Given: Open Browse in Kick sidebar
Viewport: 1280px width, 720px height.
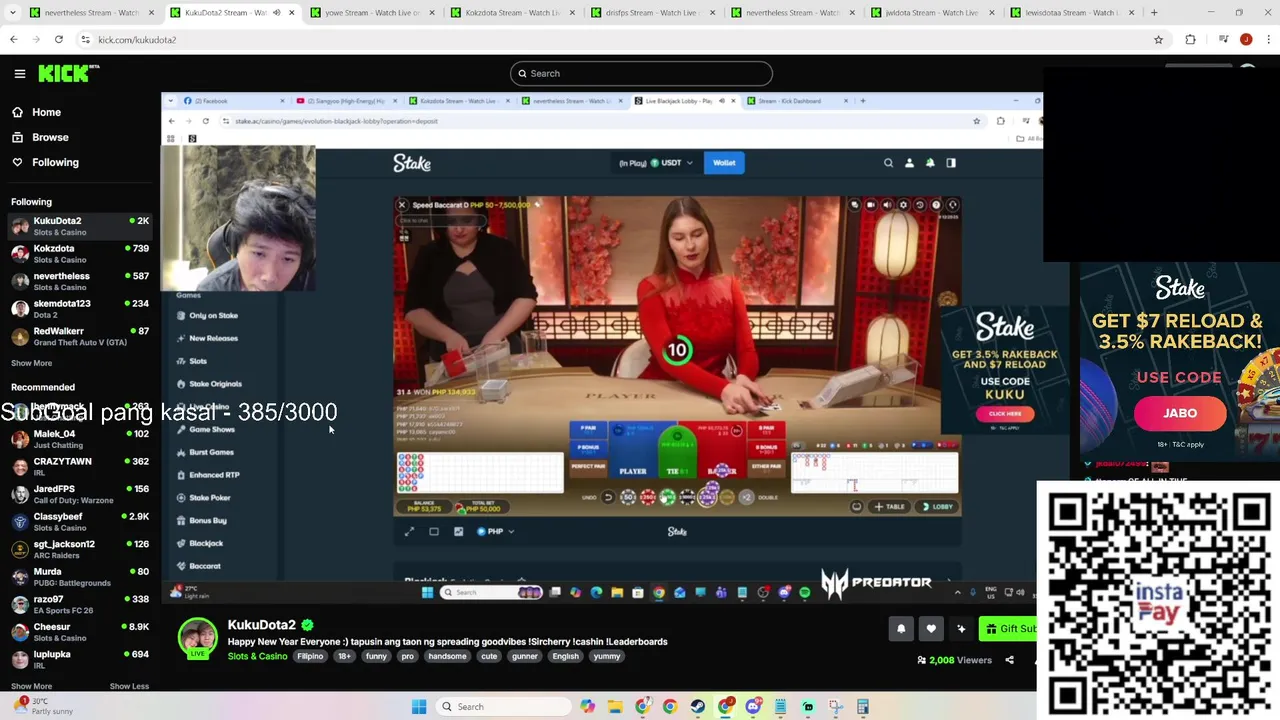Looking at the screenshot, I should [x=40, y=137].
